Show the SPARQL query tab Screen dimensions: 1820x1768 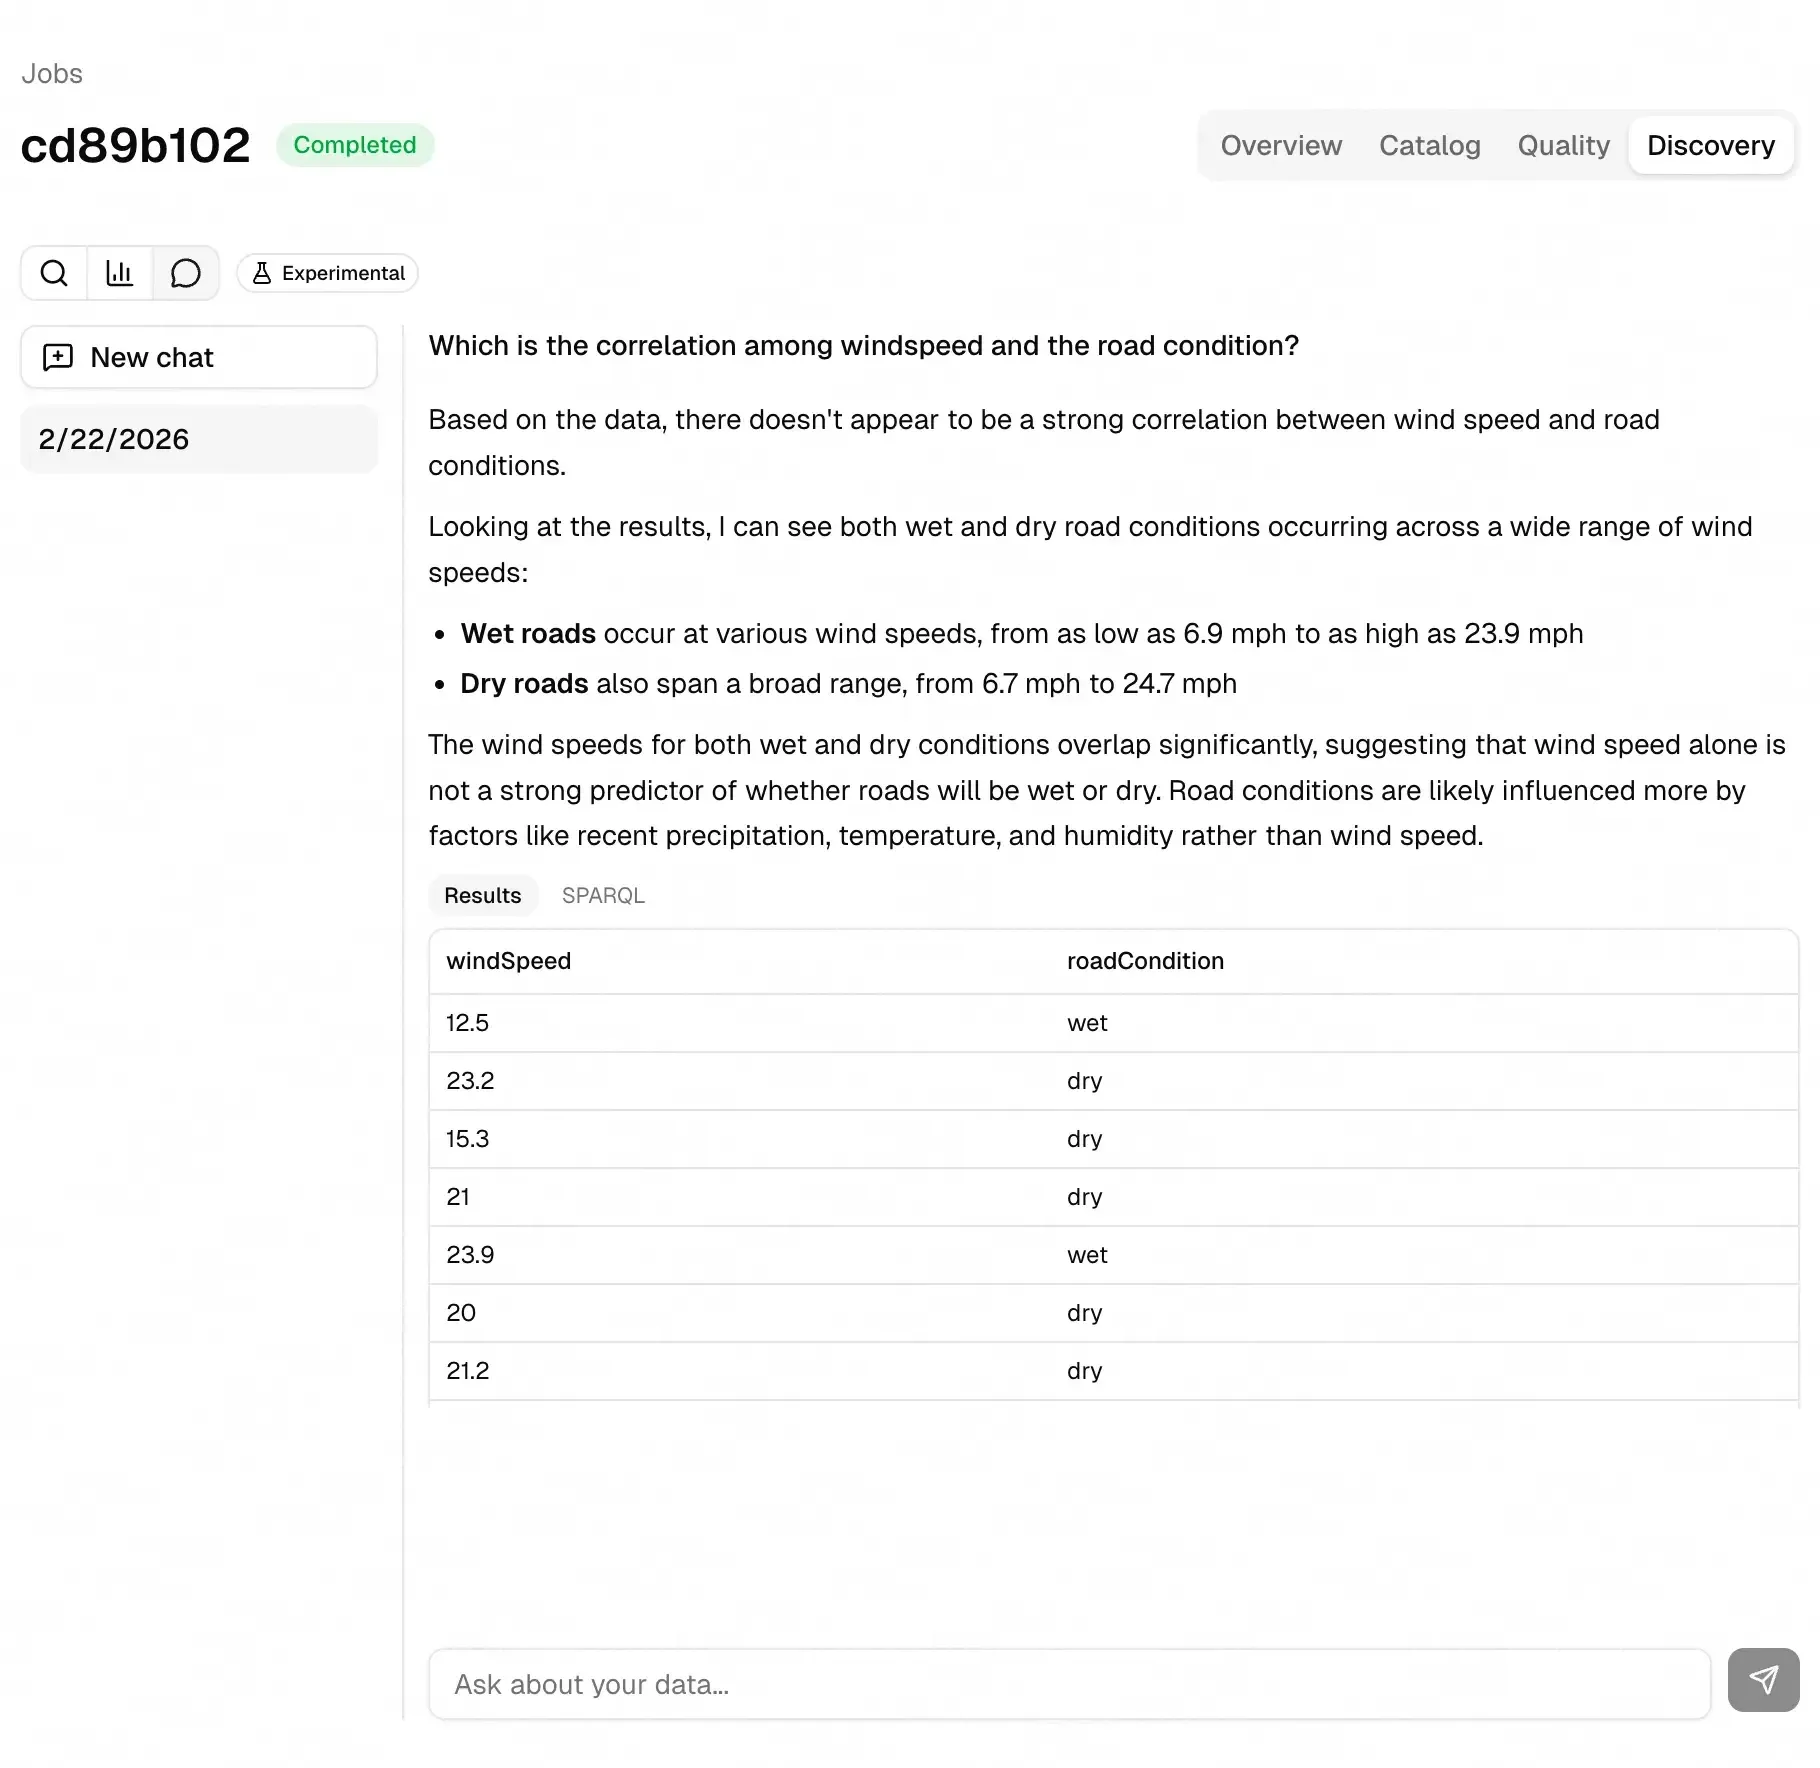[603, 895]
